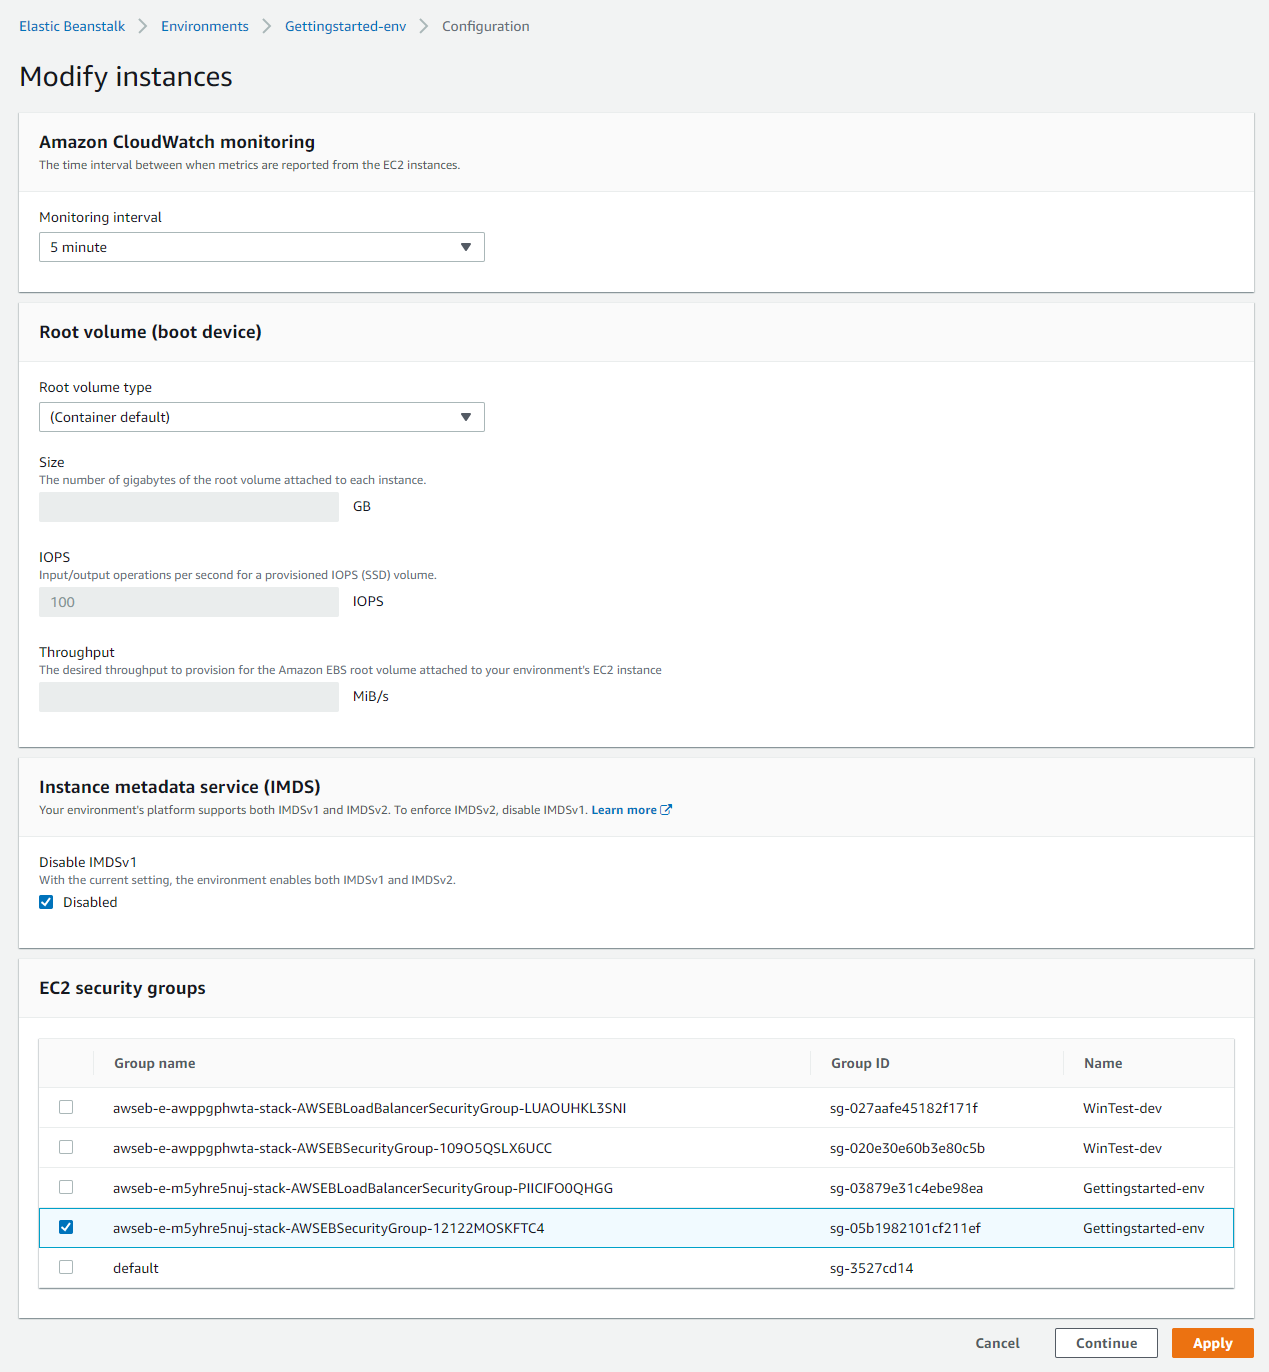
Task: Click the Apply button
Action: point(1212,1343)
